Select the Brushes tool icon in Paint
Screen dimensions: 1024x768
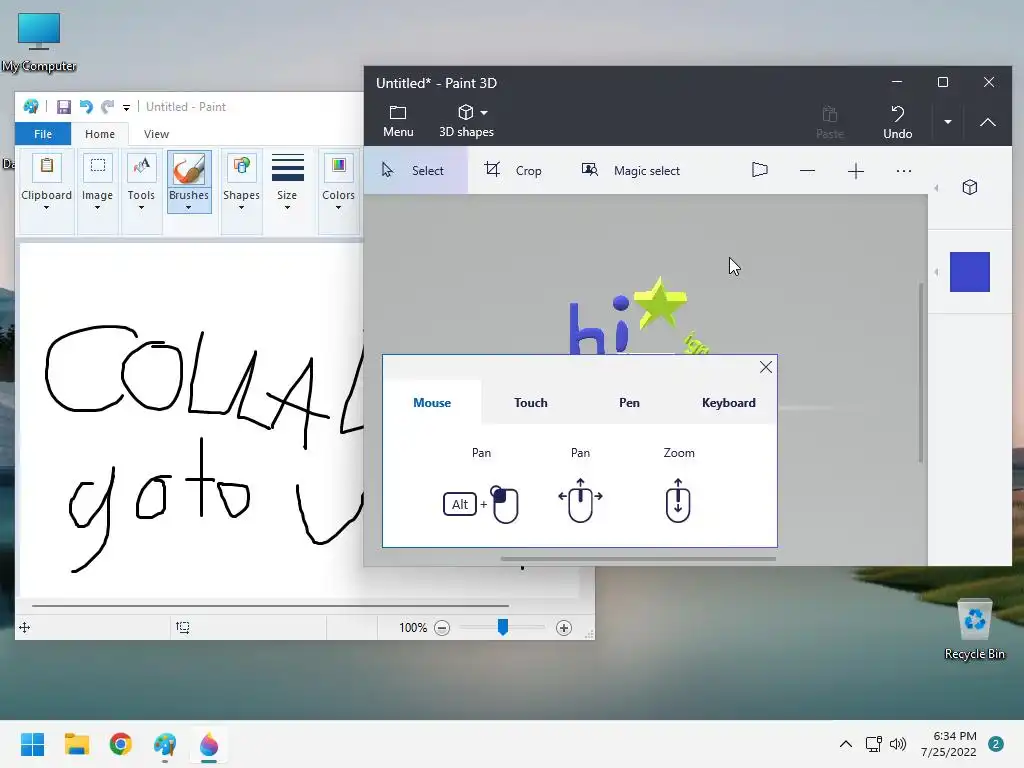click(x=189, y=169)
